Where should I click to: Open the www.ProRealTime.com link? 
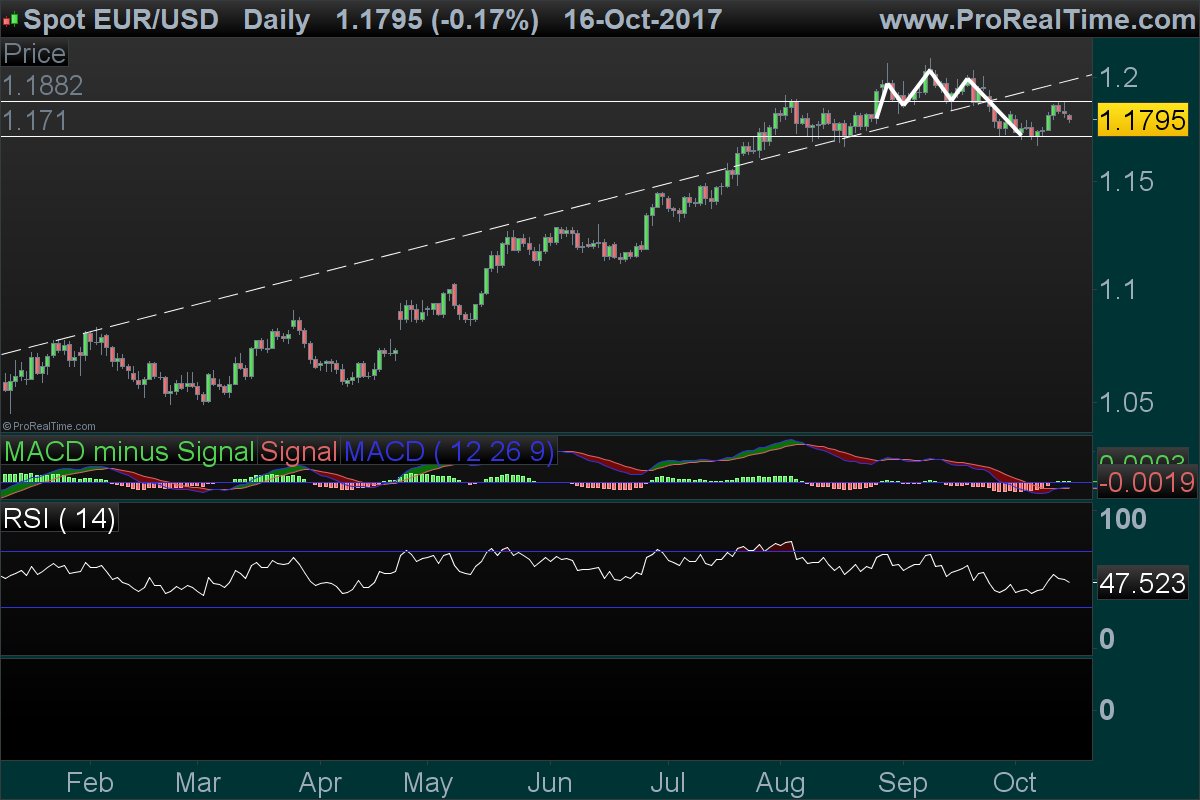point(1037,19)
